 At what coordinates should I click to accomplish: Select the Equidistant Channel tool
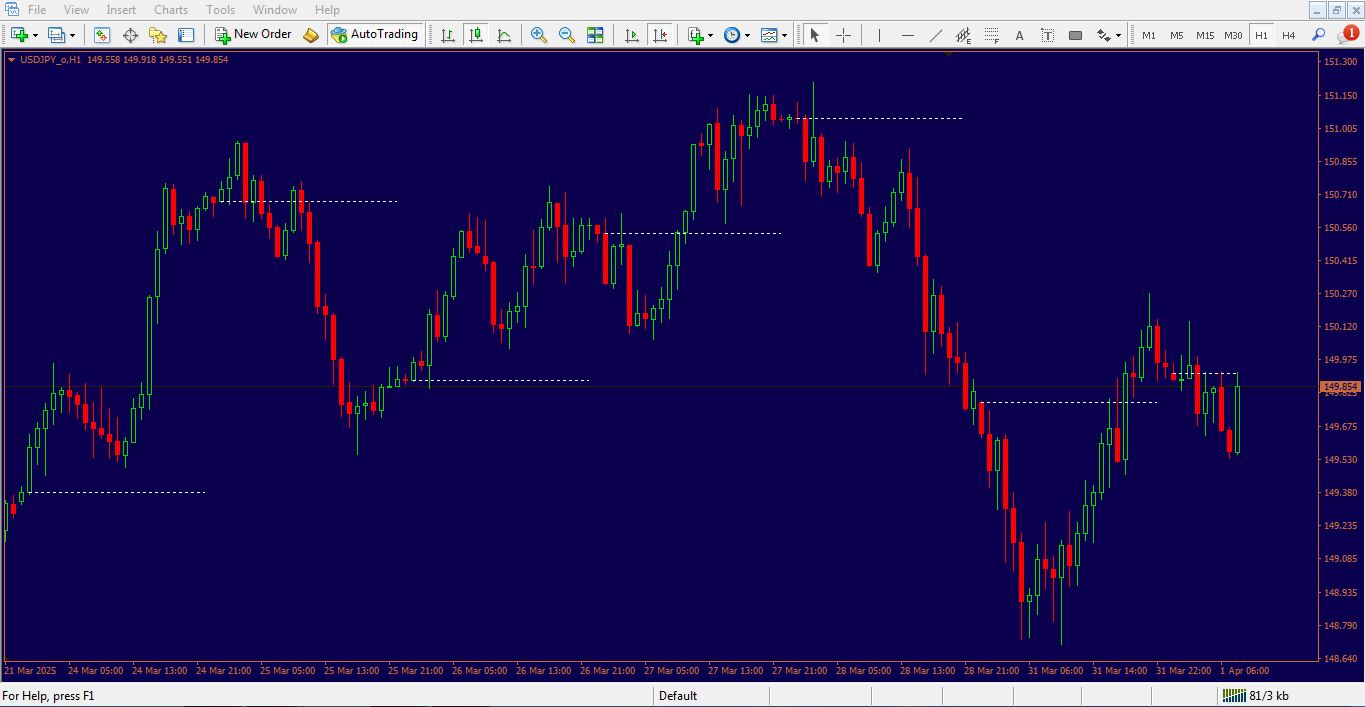pyautogui.click(x=963, y=35)
